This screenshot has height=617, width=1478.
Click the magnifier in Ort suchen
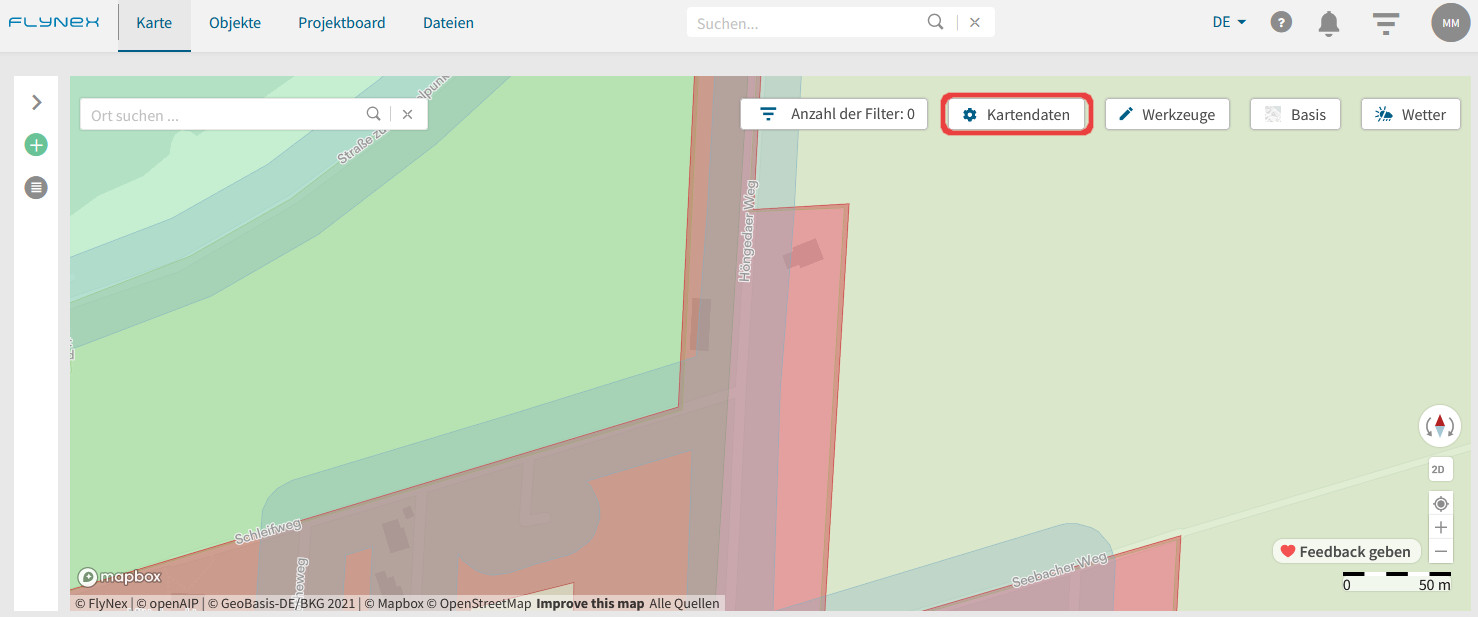pos(373,114)
